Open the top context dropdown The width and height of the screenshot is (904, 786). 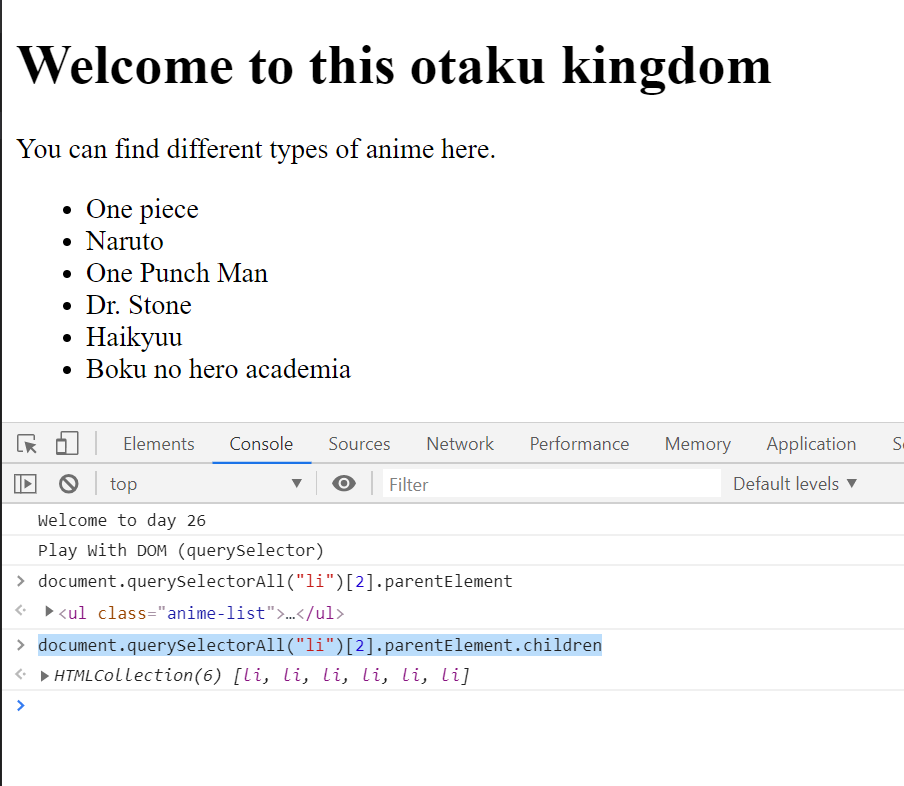206,484
